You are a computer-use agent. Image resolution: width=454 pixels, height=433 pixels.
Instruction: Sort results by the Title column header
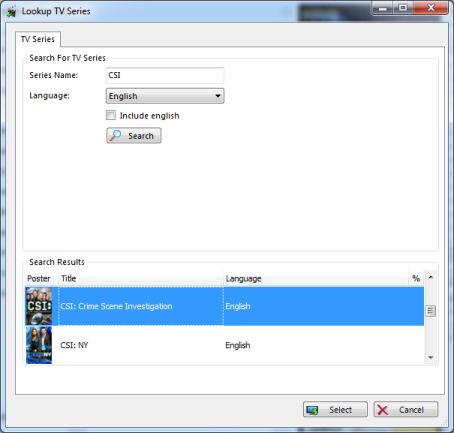[141, 279]
